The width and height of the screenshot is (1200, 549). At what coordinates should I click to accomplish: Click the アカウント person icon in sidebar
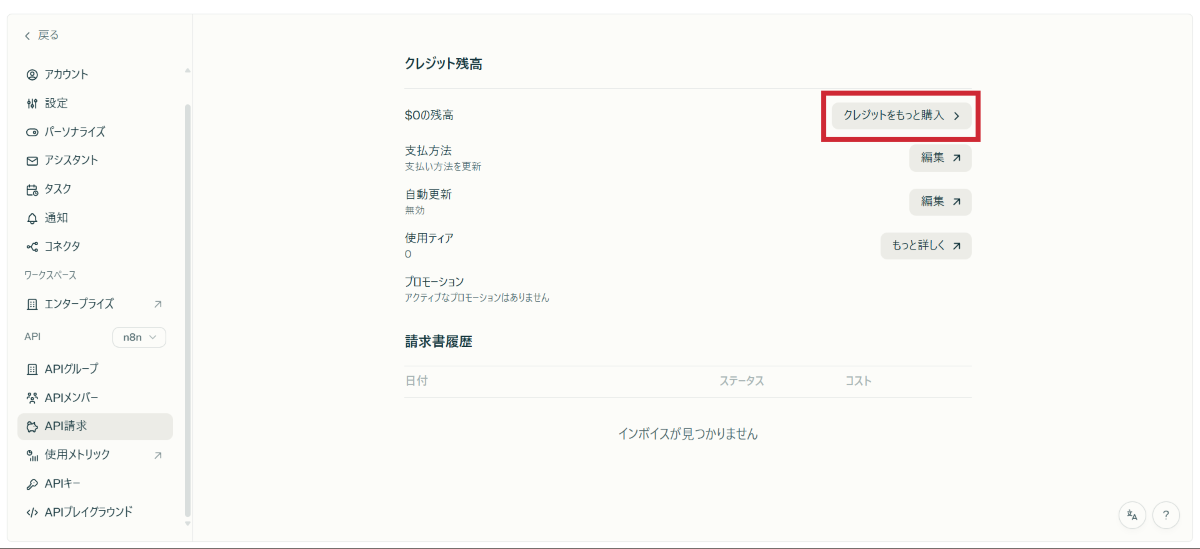point(32,74)
